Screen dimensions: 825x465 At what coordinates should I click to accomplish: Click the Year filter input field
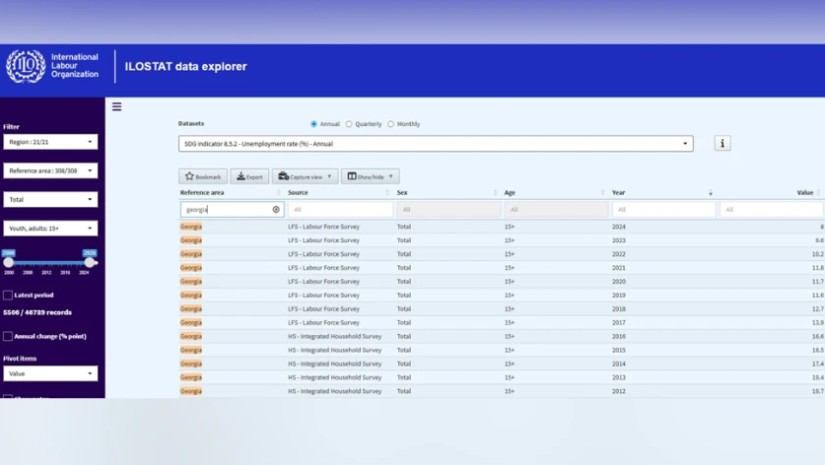click(663, 210)
